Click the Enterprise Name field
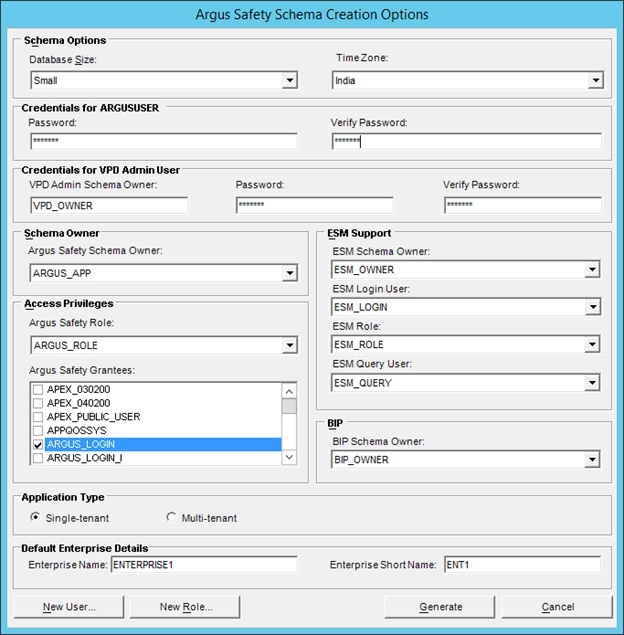Image resolution: width=624 pixels, height=635 pixels. coord(204,565)
